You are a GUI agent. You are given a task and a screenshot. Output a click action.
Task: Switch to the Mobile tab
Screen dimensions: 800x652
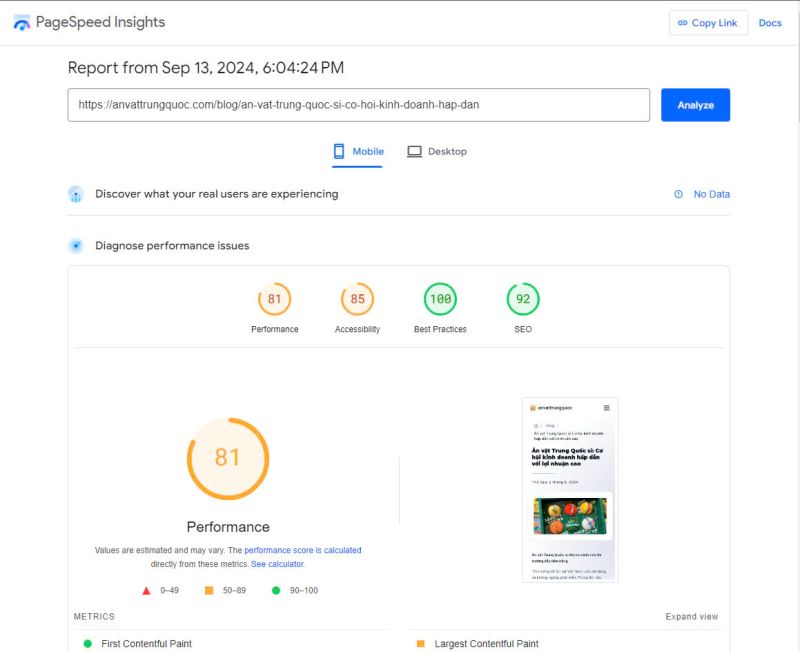pos(358,152)
